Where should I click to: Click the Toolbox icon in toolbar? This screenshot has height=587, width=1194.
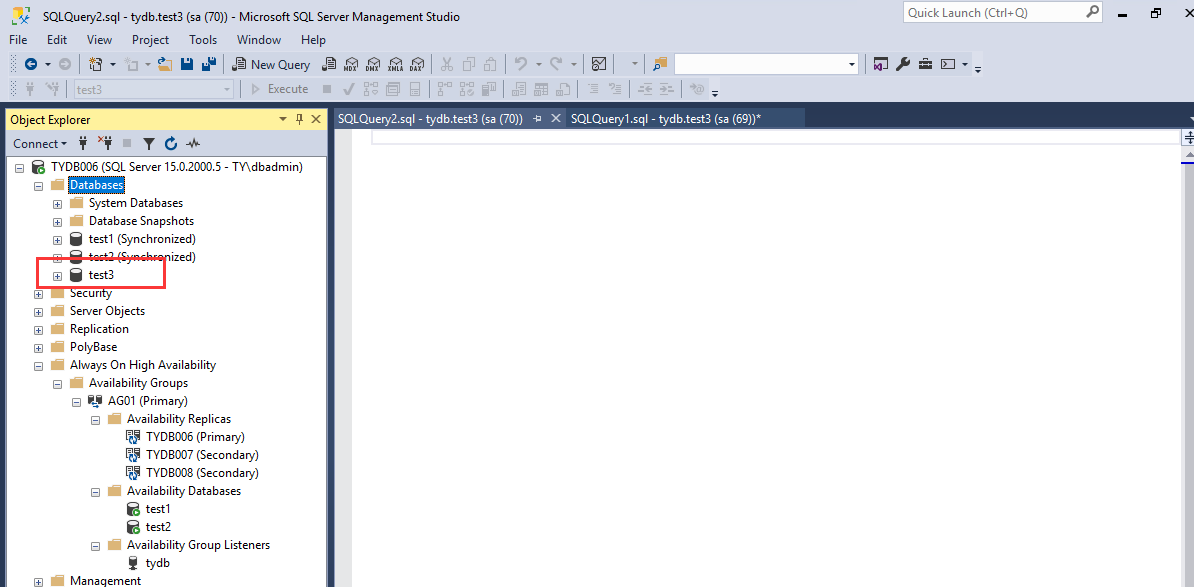pyautogui.click(x=925, y=65)
